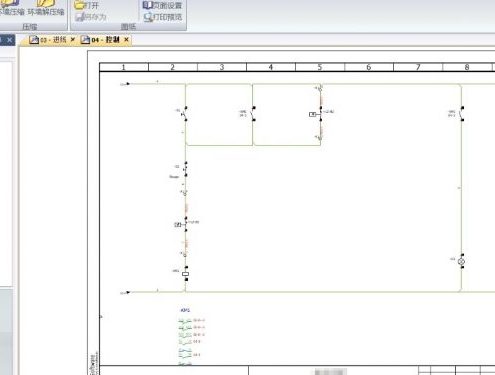The height and width of the screenshot is (375, 495).
Task: Select the coil symbol at bottom of column 2
Action: point(186,274)
